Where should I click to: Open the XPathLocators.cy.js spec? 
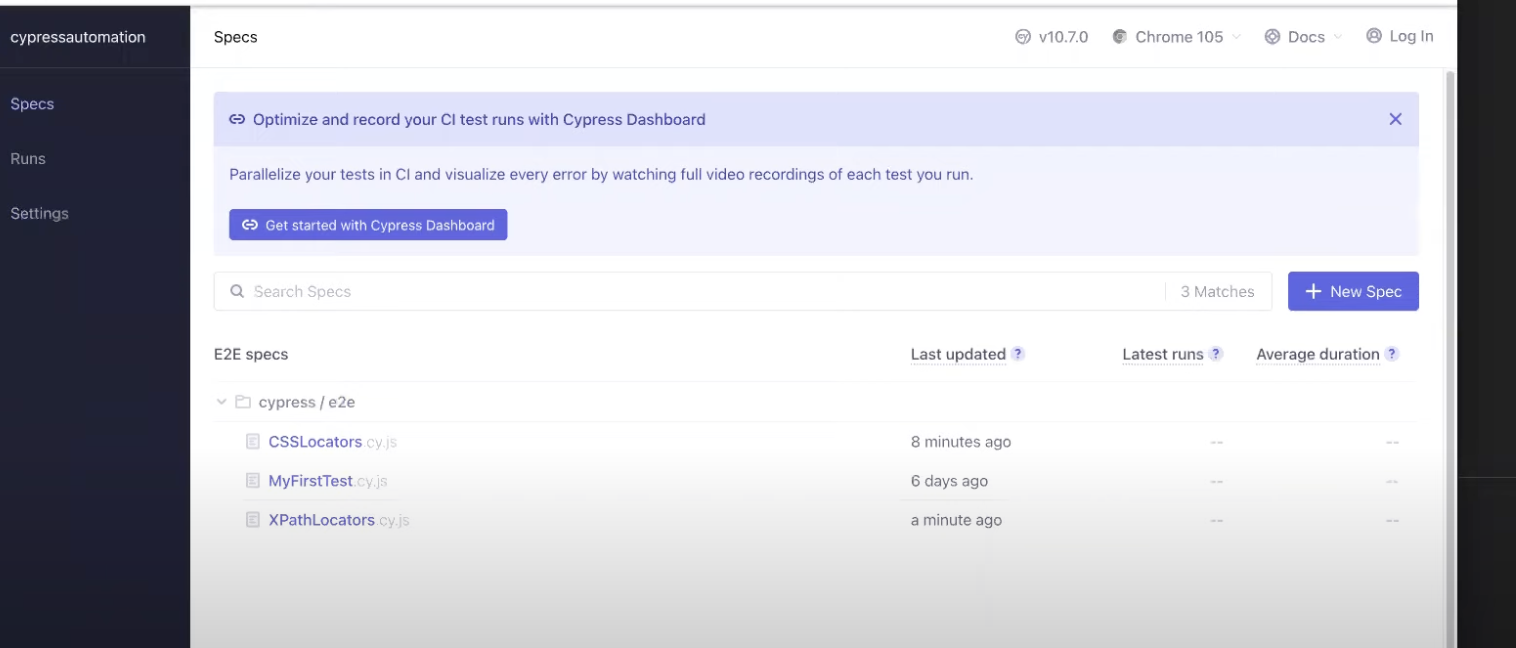tap(339, 520)
